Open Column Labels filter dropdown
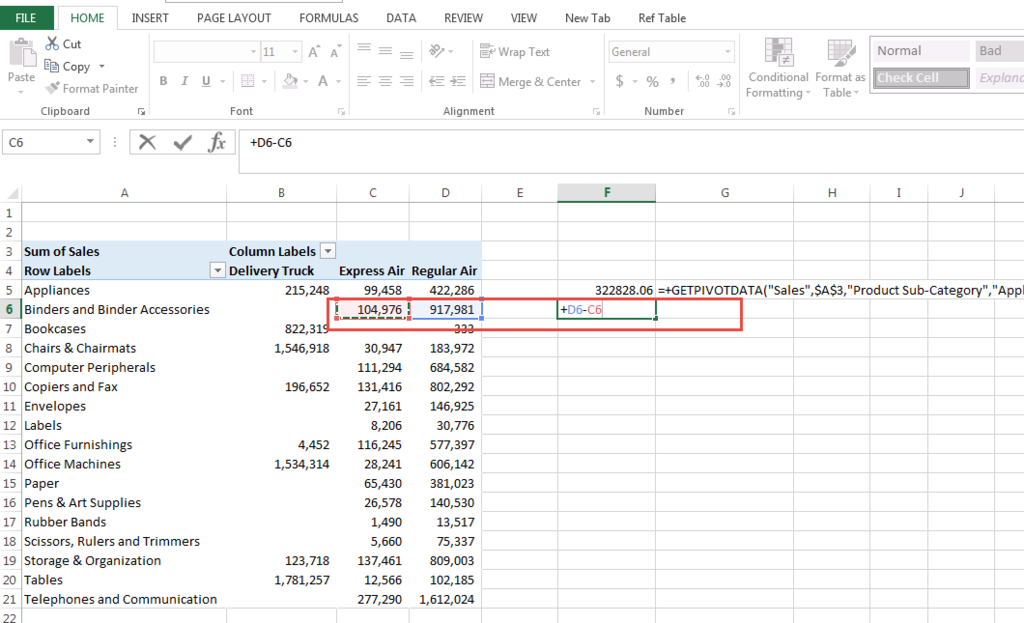 (328, 251)
